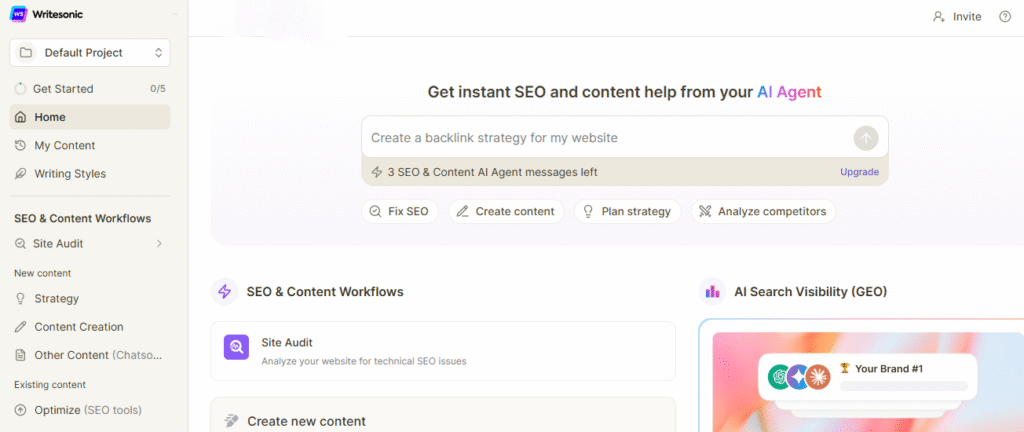The image size is (1024, 432).
Task: Click the Your Brand #1 AI logos cluster
Action: pyautogui.click(x=799, y=377)
